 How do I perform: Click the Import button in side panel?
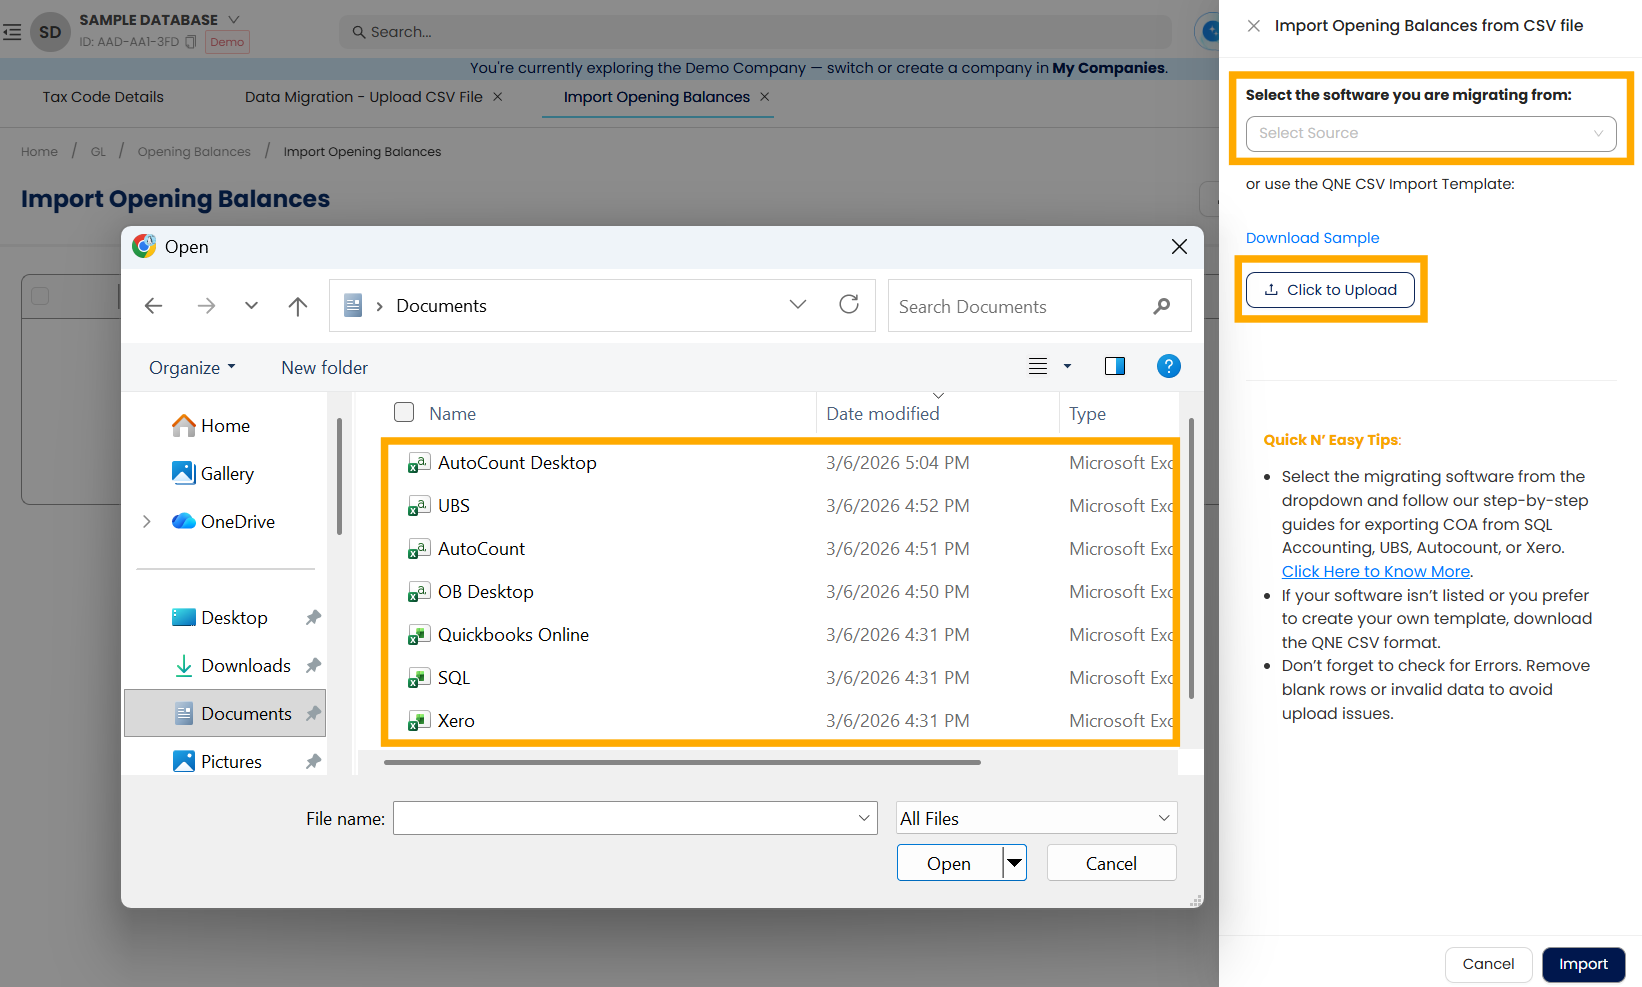(x=1583, y=965)
